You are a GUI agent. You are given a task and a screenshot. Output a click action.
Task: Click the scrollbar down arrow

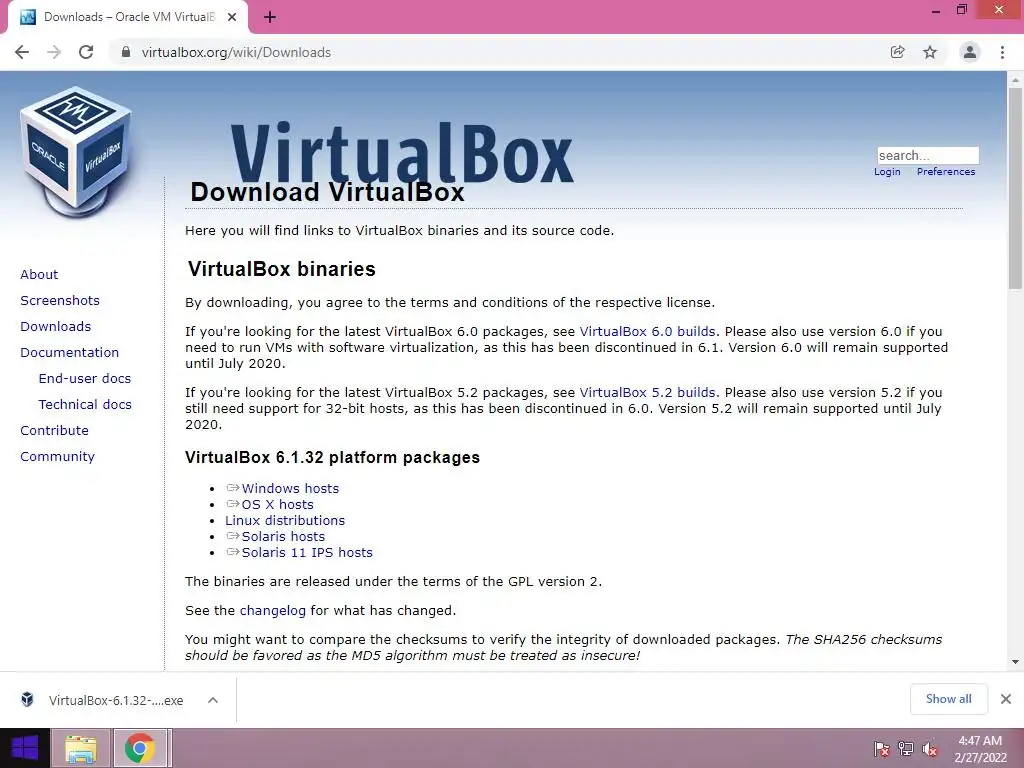click(1015, 662)
